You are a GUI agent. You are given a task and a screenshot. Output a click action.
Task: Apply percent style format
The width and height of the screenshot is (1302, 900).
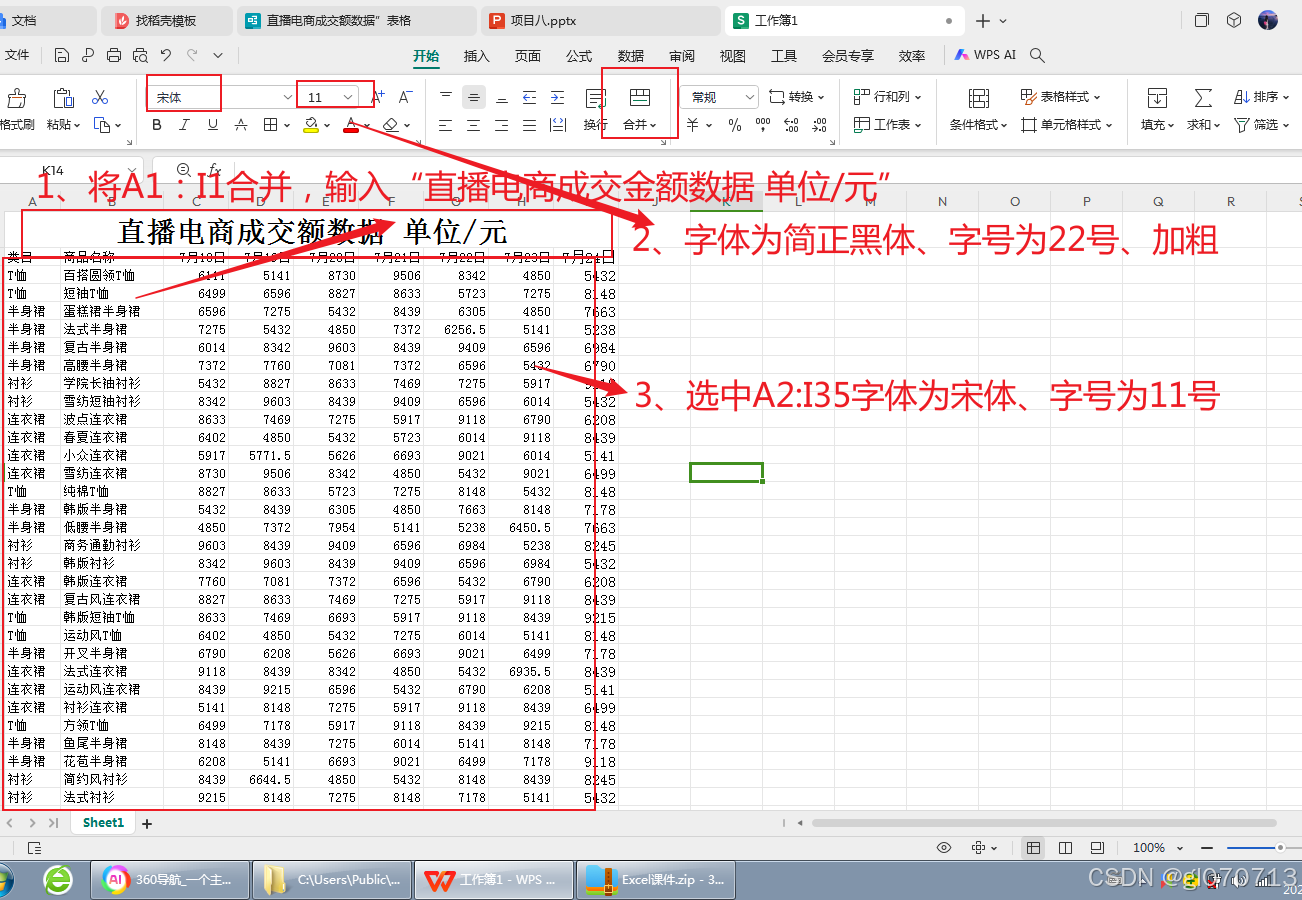pyautogui.click(x=735, y=125)
